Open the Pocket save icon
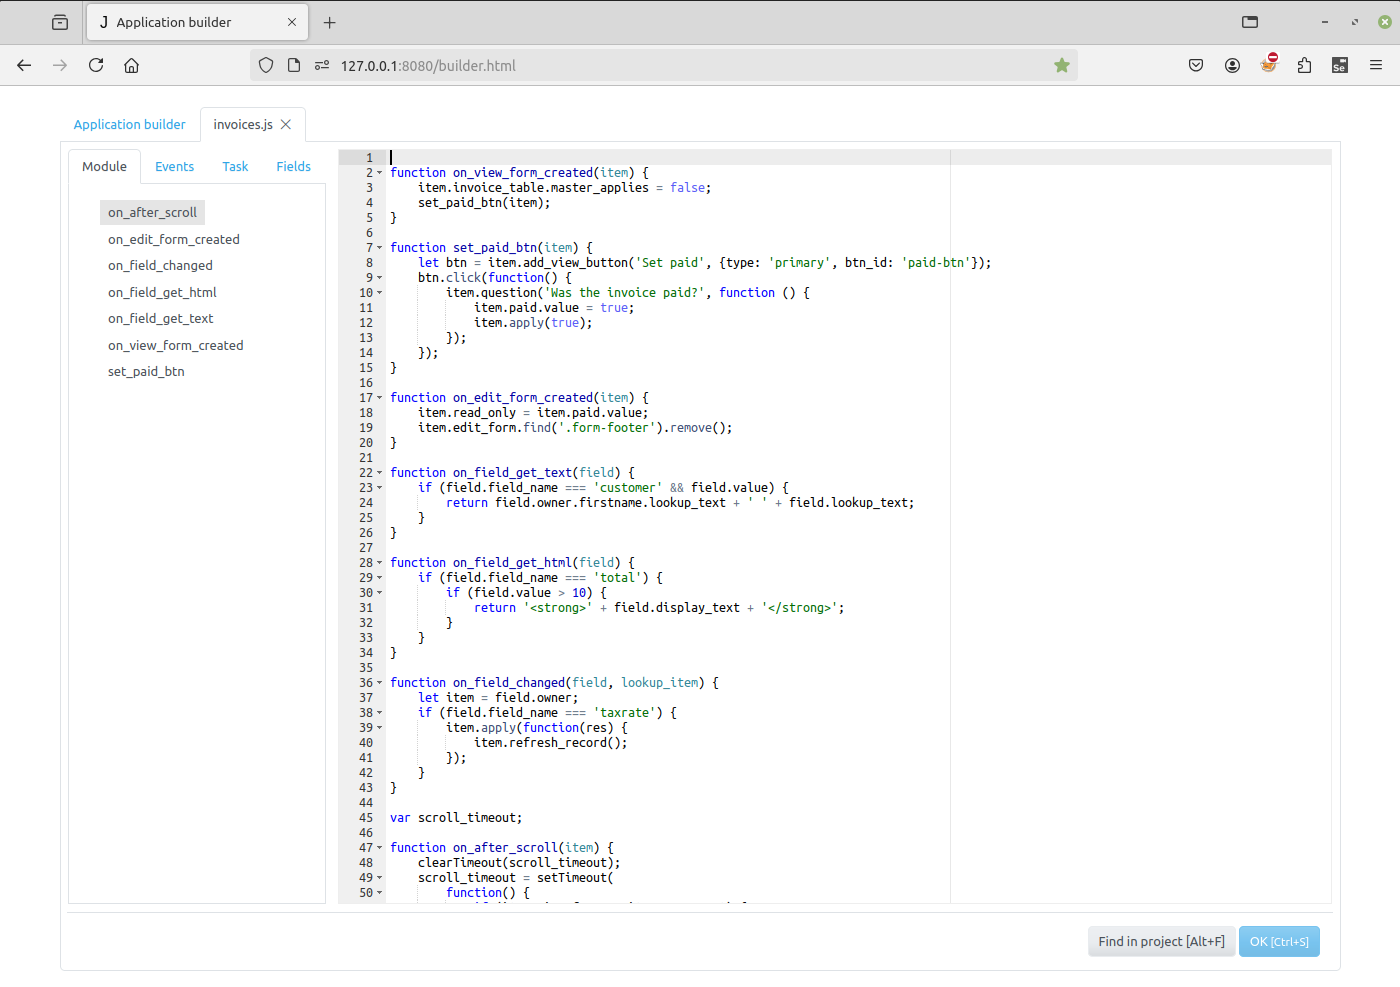The width and height of the screenshot is (1400, 987). tap(1196, 65)
